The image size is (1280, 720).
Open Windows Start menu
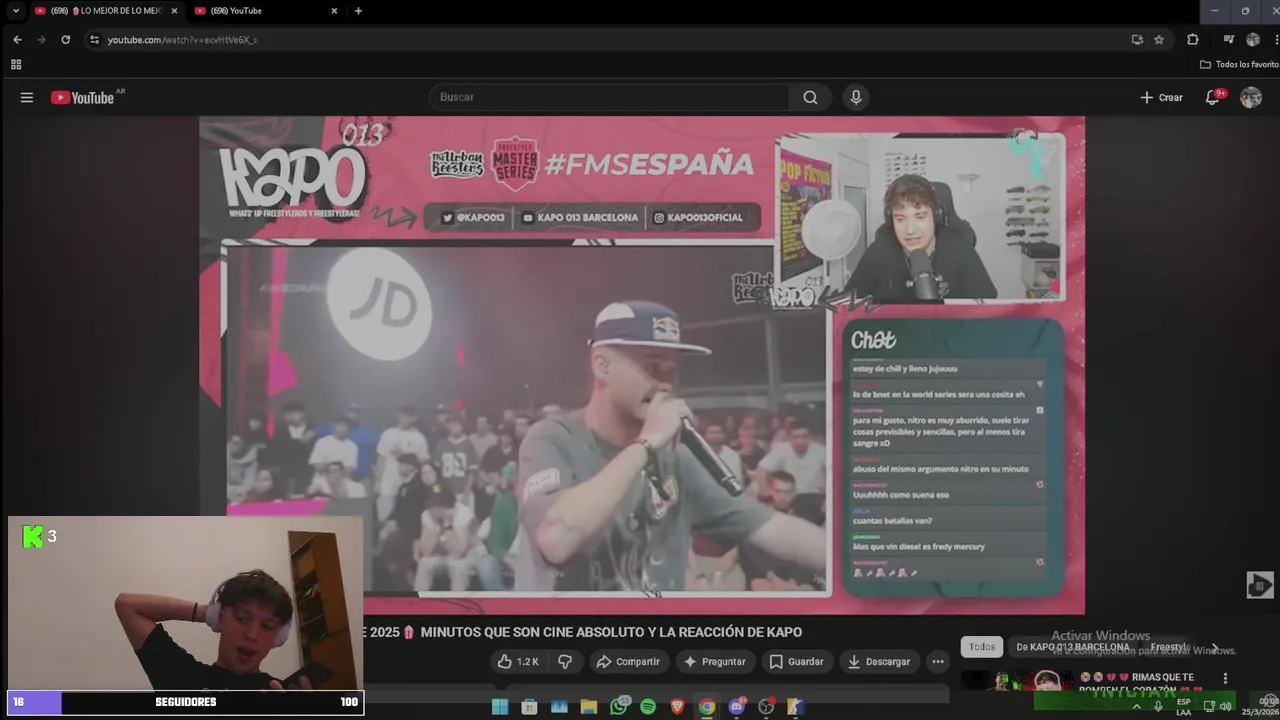500,707
